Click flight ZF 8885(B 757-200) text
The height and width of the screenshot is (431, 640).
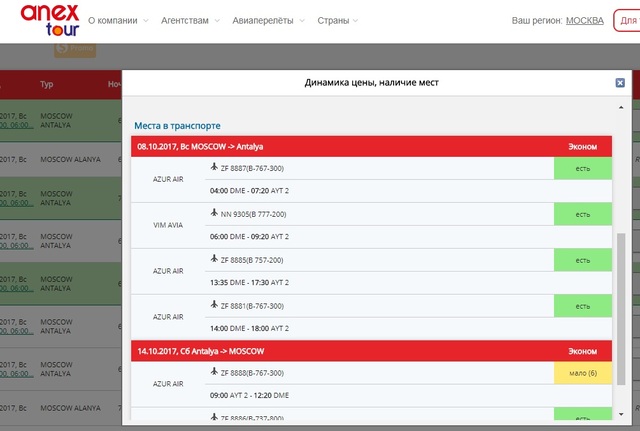[252, 260]
